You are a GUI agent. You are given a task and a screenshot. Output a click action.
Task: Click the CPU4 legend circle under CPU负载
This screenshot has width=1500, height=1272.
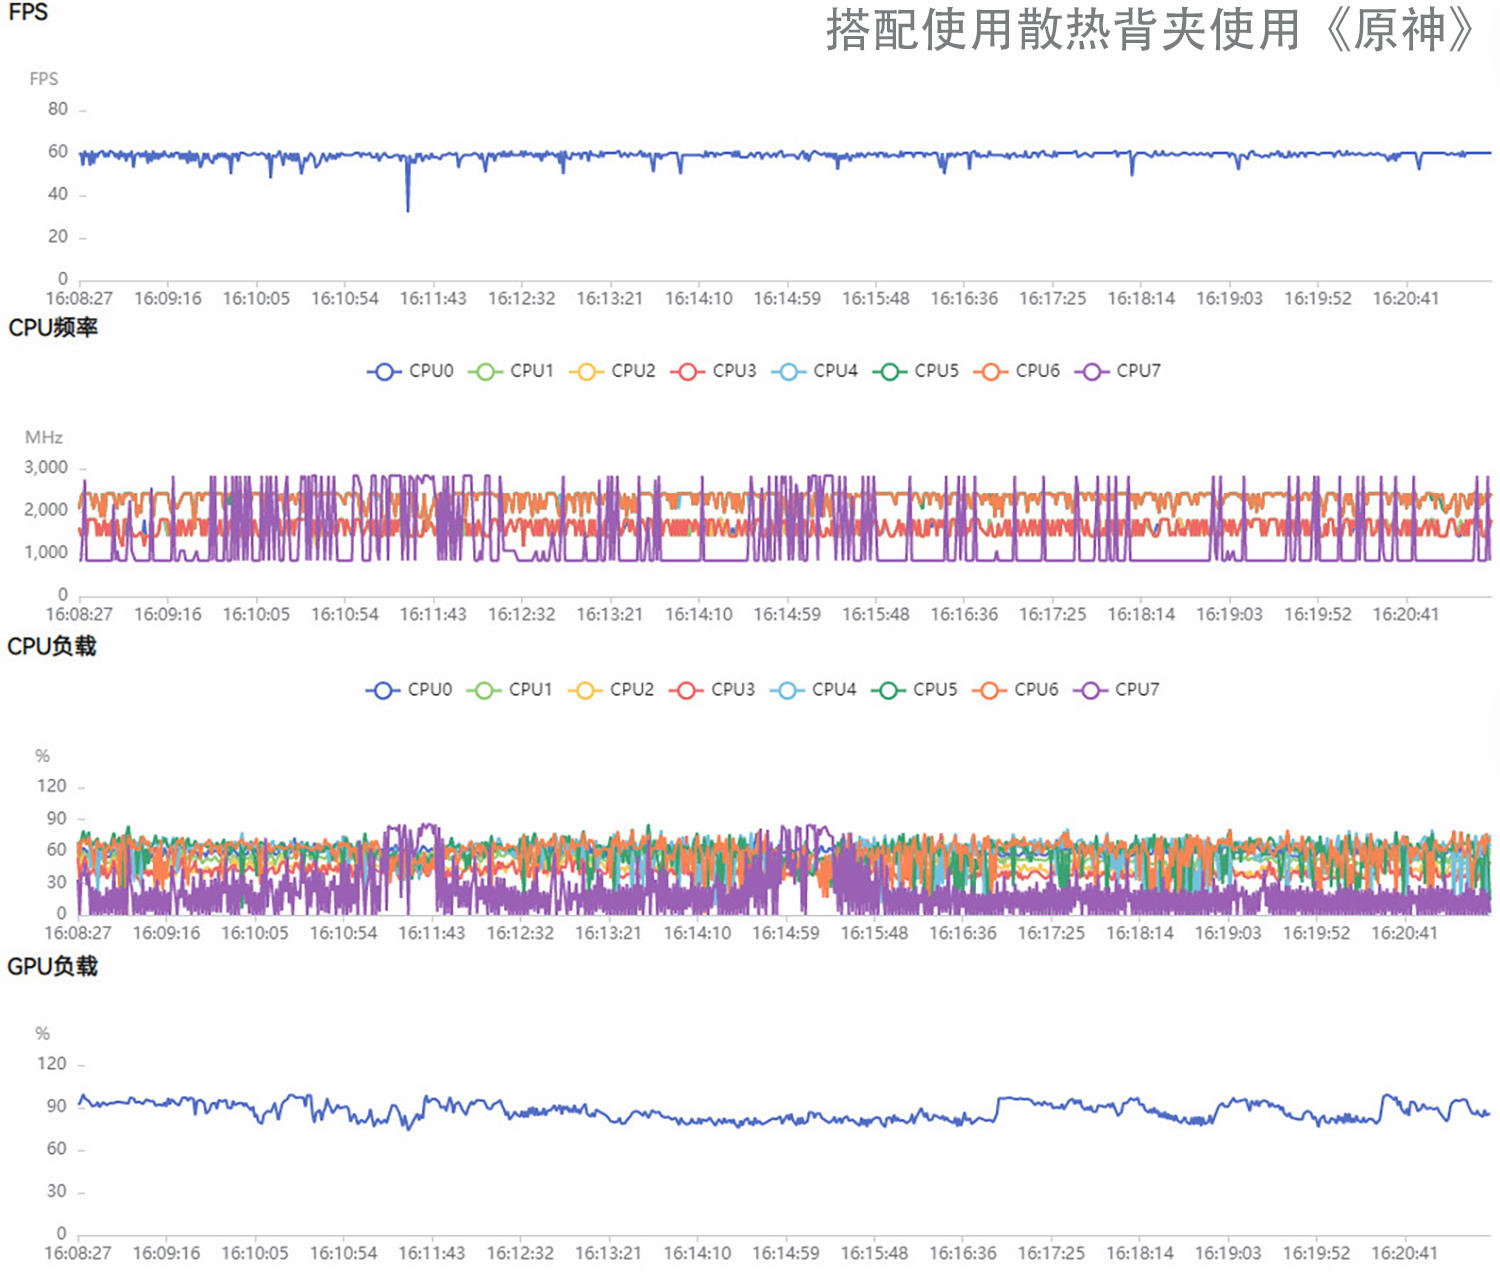(x=789, y=689)
